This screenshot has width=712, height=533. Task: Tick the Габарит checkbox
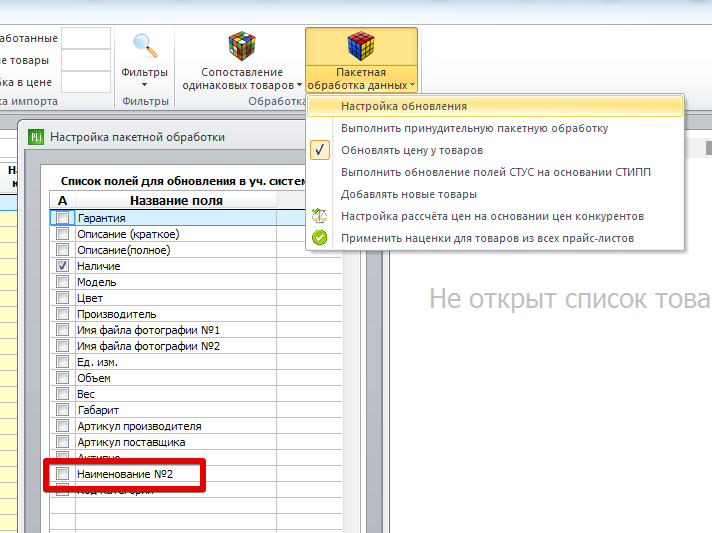tap(63, 410)
